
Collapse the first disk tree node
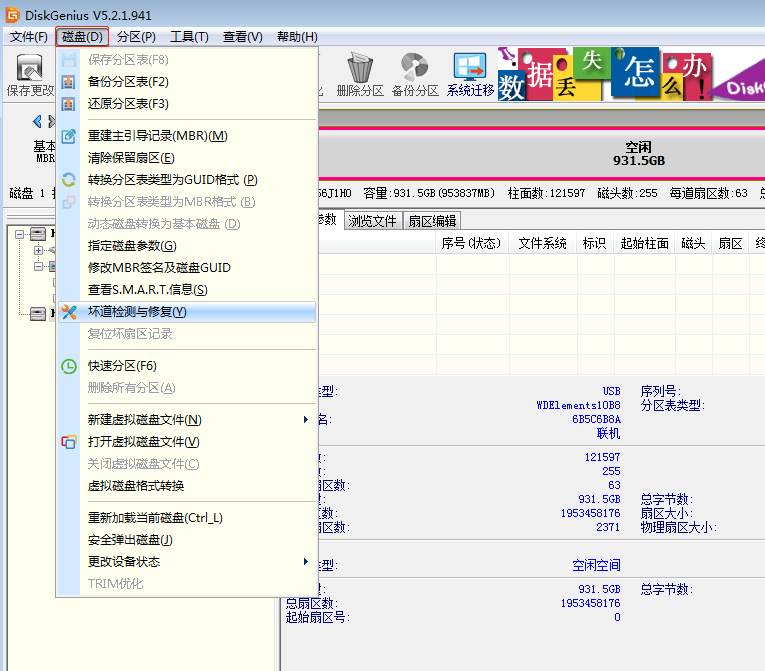20,235
